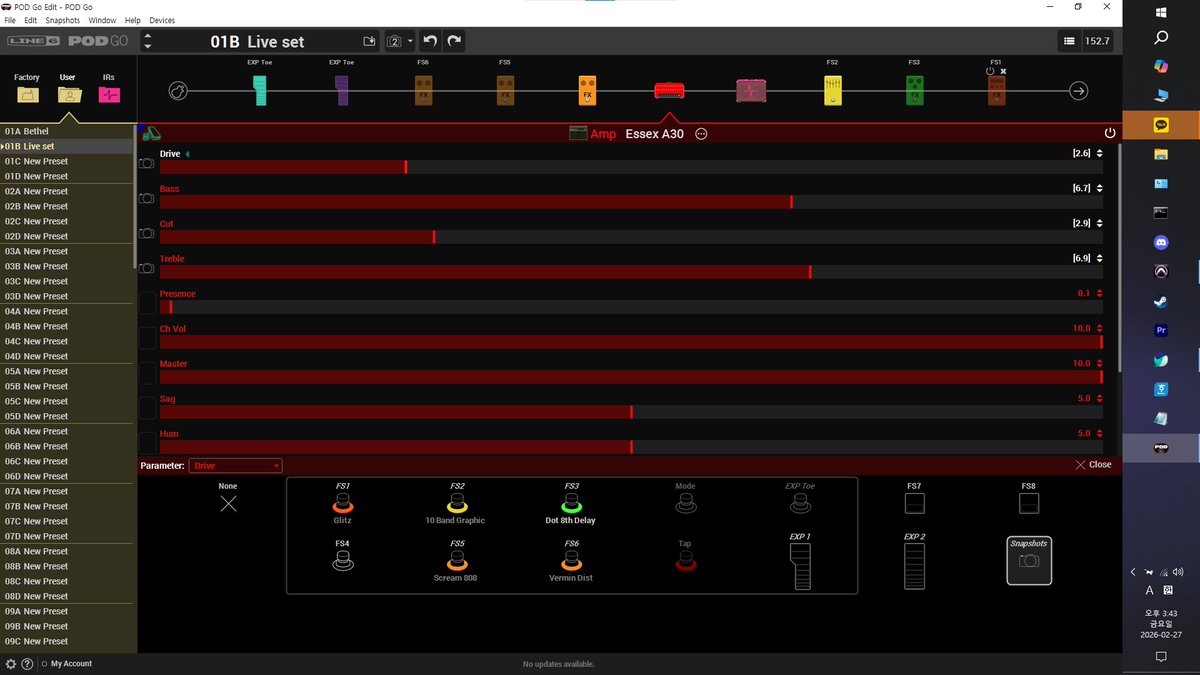Assign to FS3 Dot 8th Delay footswitch
This screenshot has width=1200, height=675.
(571, 503)
